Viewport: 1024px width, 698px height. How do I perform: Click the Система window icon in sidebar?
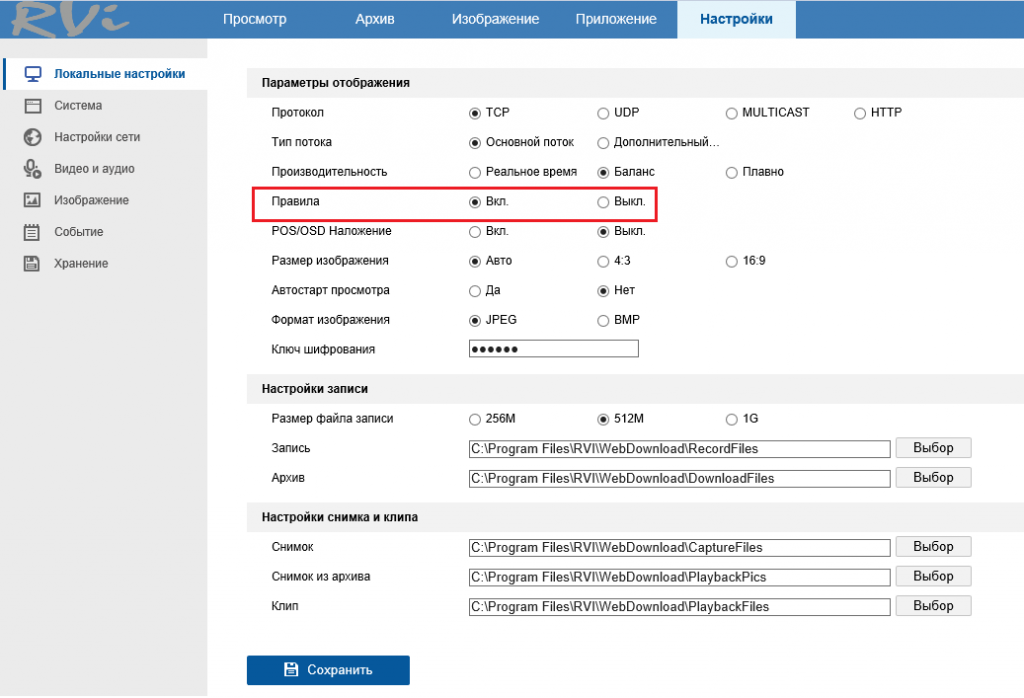[x=32, y=106]
